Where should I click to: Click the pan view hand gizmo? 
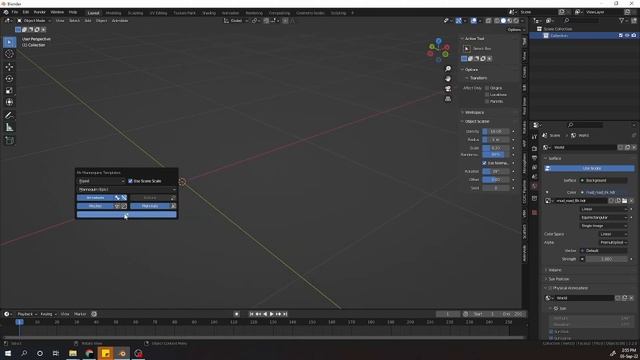tap(448, 79)
